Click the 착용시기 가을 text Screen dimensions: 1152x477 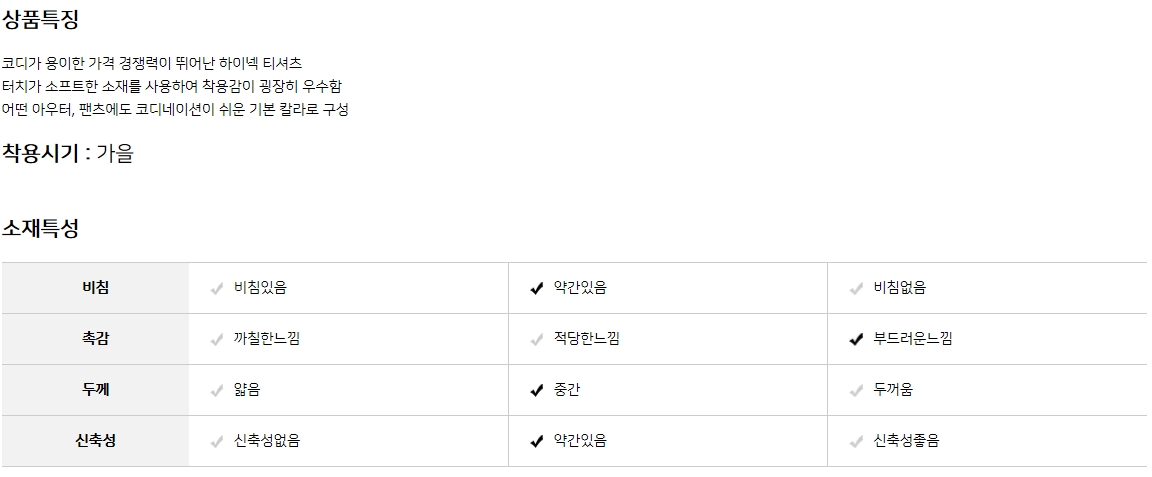tap(68, 154)
